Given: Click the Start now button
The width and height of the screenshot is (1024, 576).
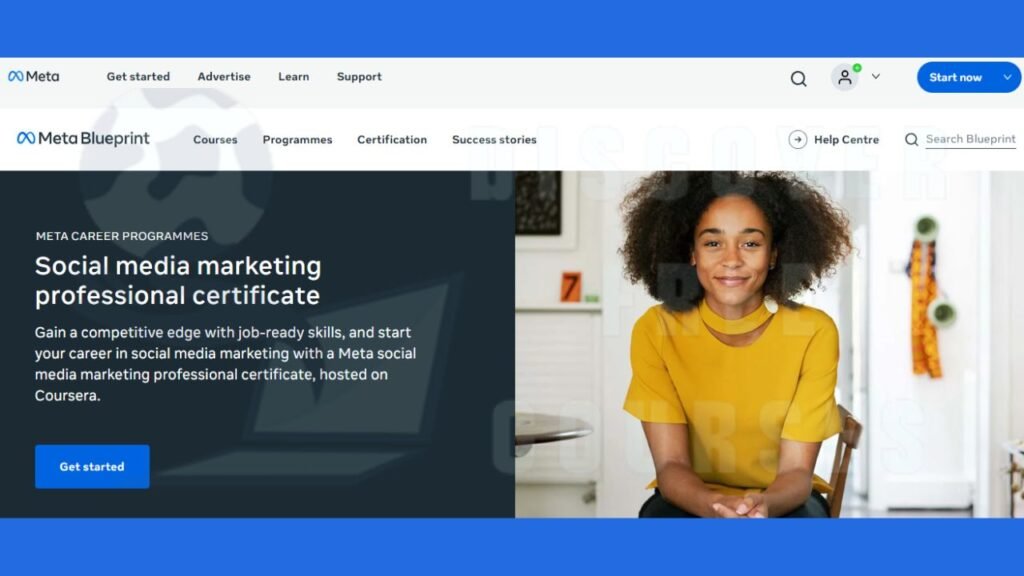Looking at the screenshot, I should (955, 77).
